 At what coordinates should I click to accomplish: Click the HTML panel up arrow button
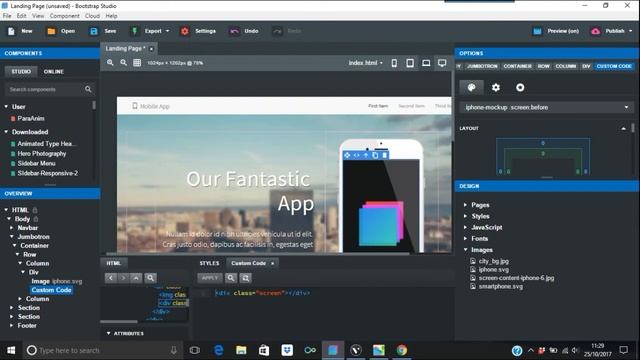pyautogui.click(x=136, y=278)
